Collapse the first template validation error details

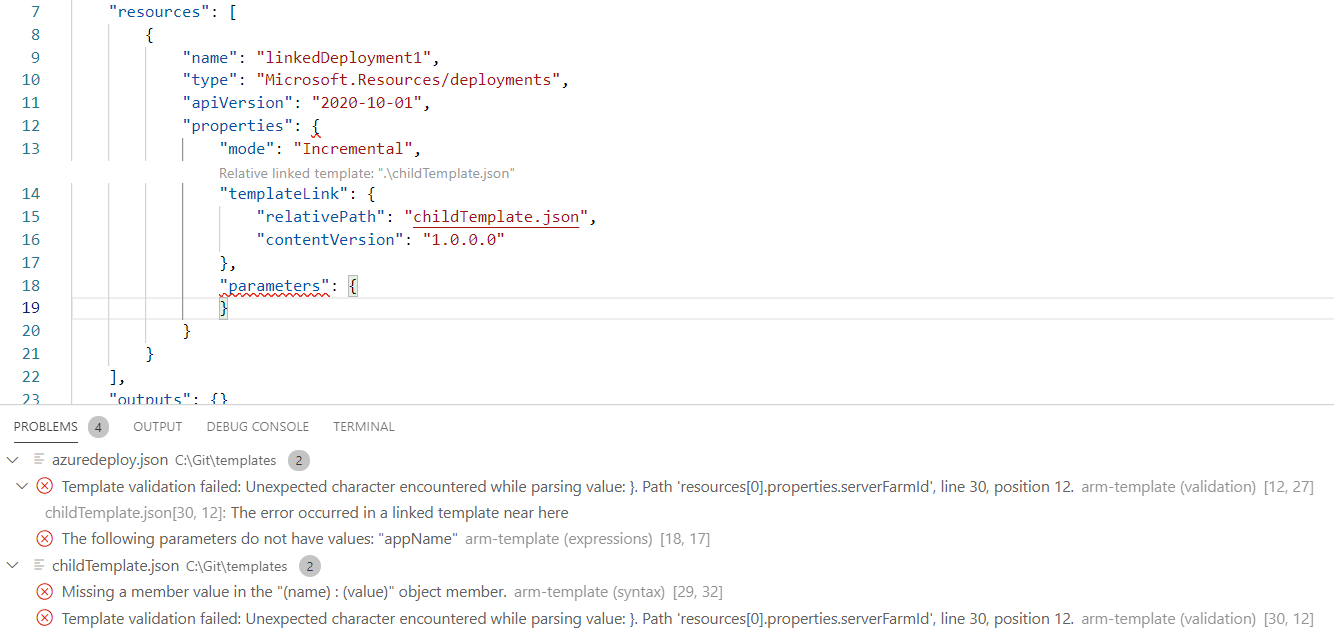(24, 487)
